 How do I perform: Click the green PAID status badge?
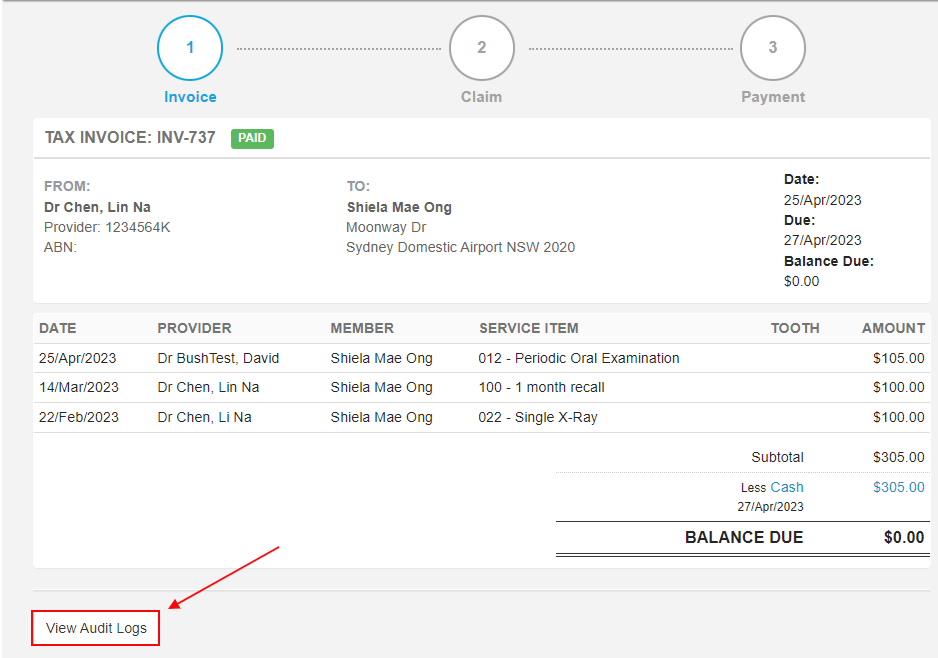[x=252, y=138]
